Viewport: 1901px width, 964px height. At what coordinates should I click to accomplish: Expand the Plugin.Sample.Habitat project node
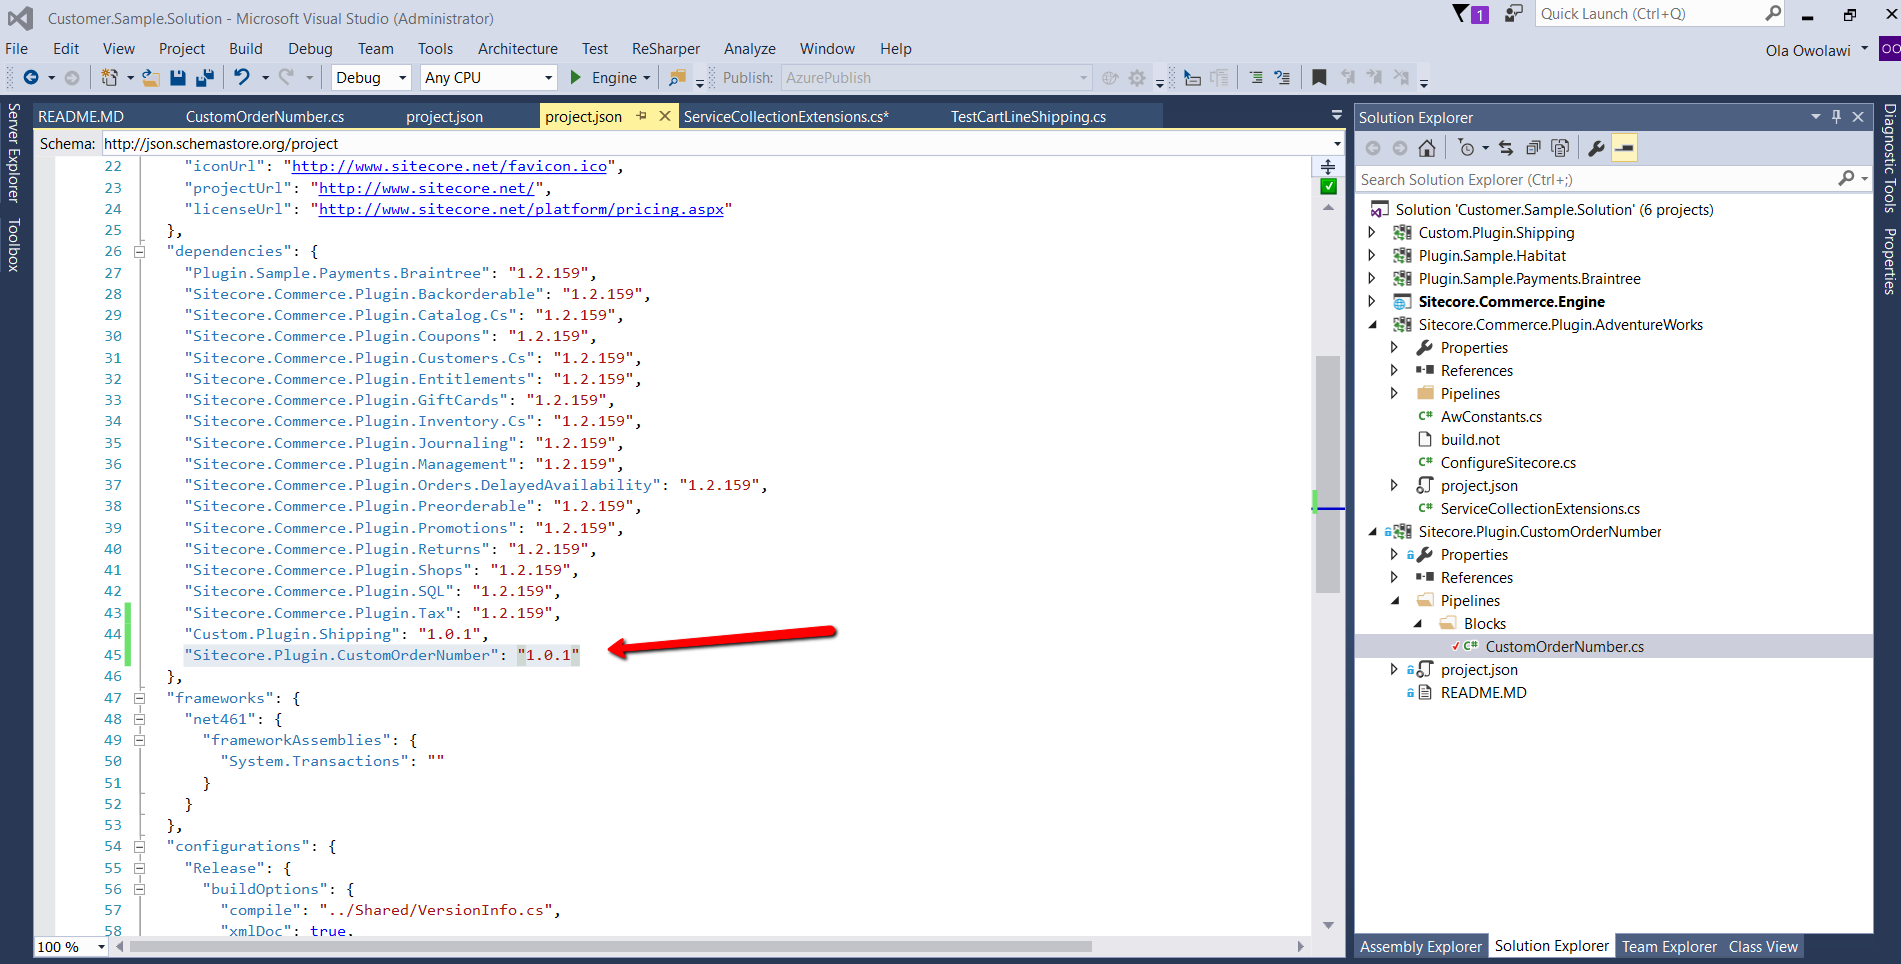(x=1372, y=255)
